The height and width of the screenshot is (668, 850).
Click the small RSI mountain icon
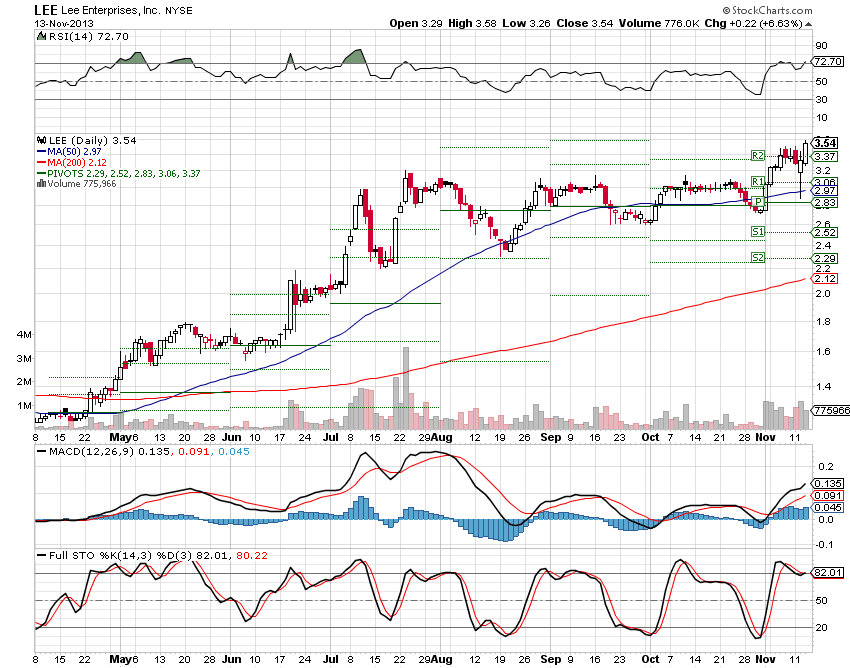42,36
